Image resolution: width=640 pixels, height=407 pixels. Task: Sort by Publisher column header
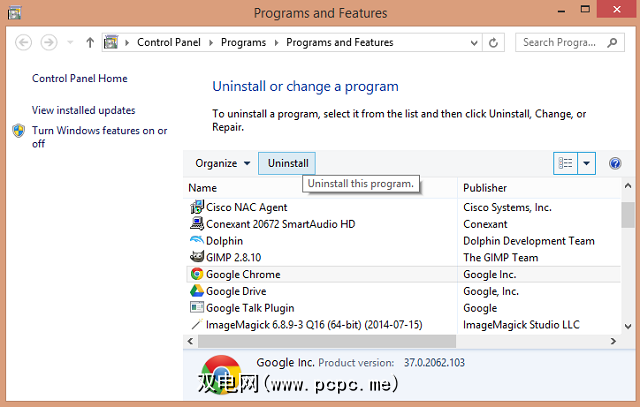(485, 188)
